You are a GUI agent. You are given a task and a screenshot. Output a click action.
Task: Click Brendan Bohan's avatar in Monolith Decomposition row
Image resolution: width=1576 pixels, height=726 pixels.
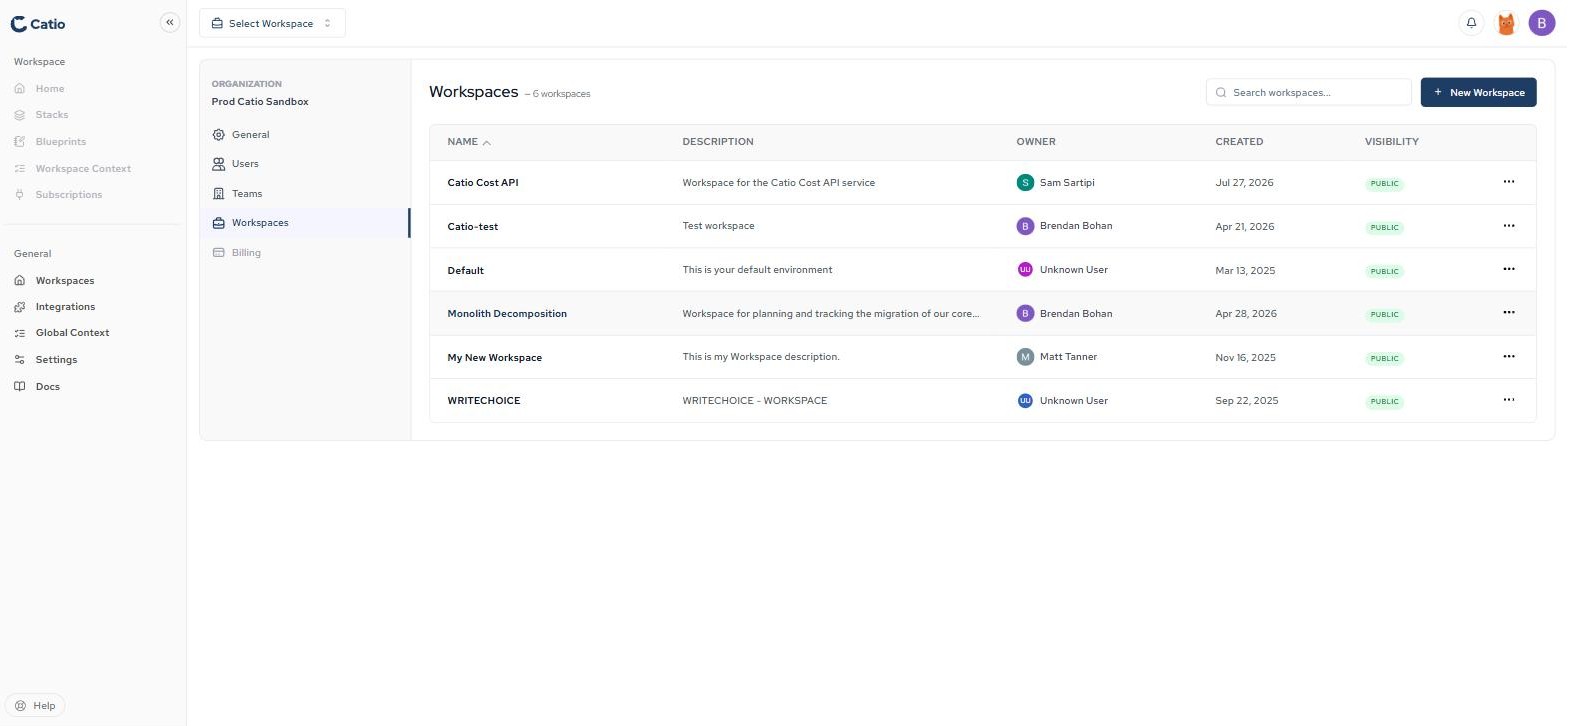coord(1025,314)
